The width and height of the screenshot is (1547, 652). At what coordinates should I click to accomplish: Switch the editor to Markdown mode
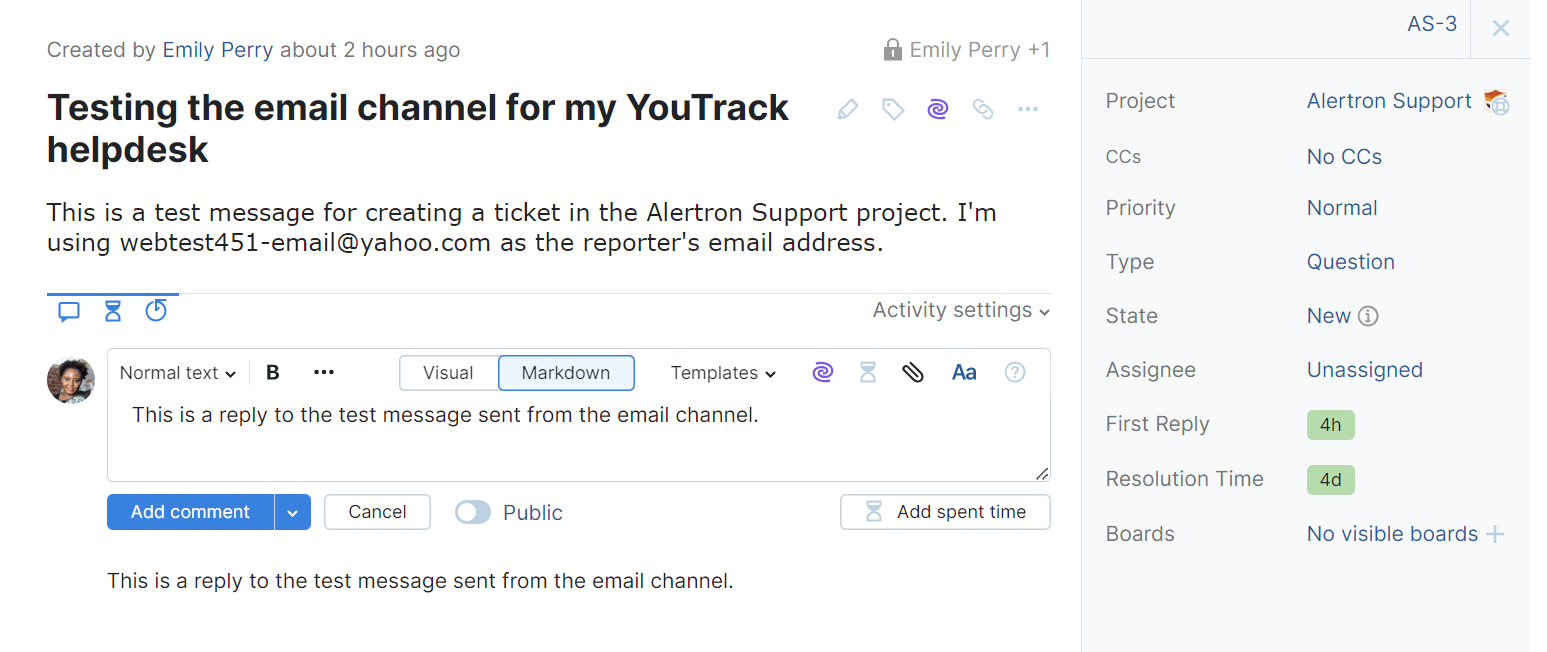tap(566, 373)
